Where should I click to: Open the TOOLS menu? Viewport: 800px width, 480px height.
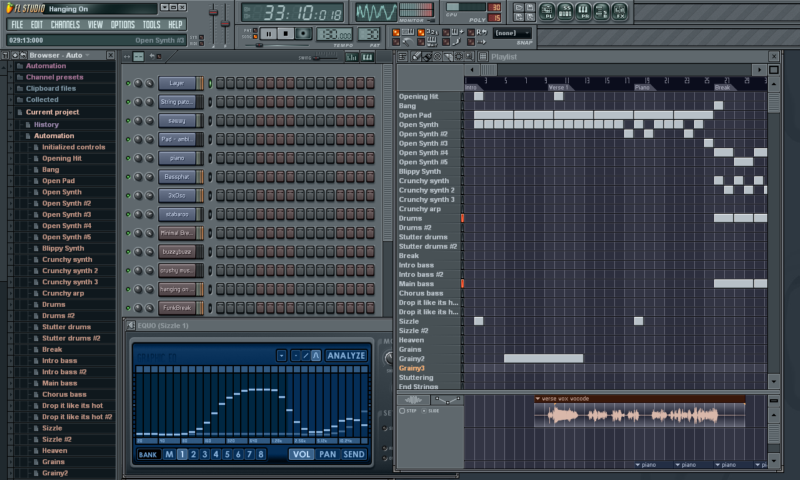coord(151,24)
